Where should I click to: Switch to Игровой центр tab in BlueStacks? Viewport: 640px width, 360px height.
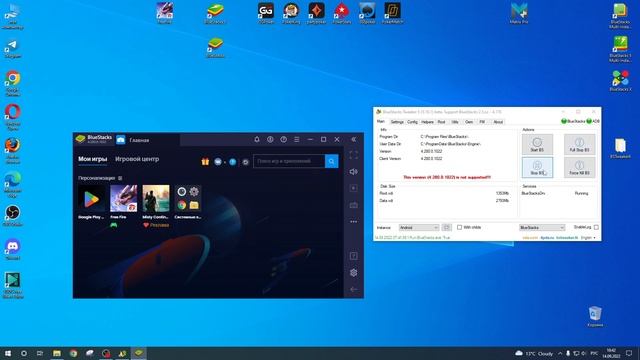click(137, 159)
